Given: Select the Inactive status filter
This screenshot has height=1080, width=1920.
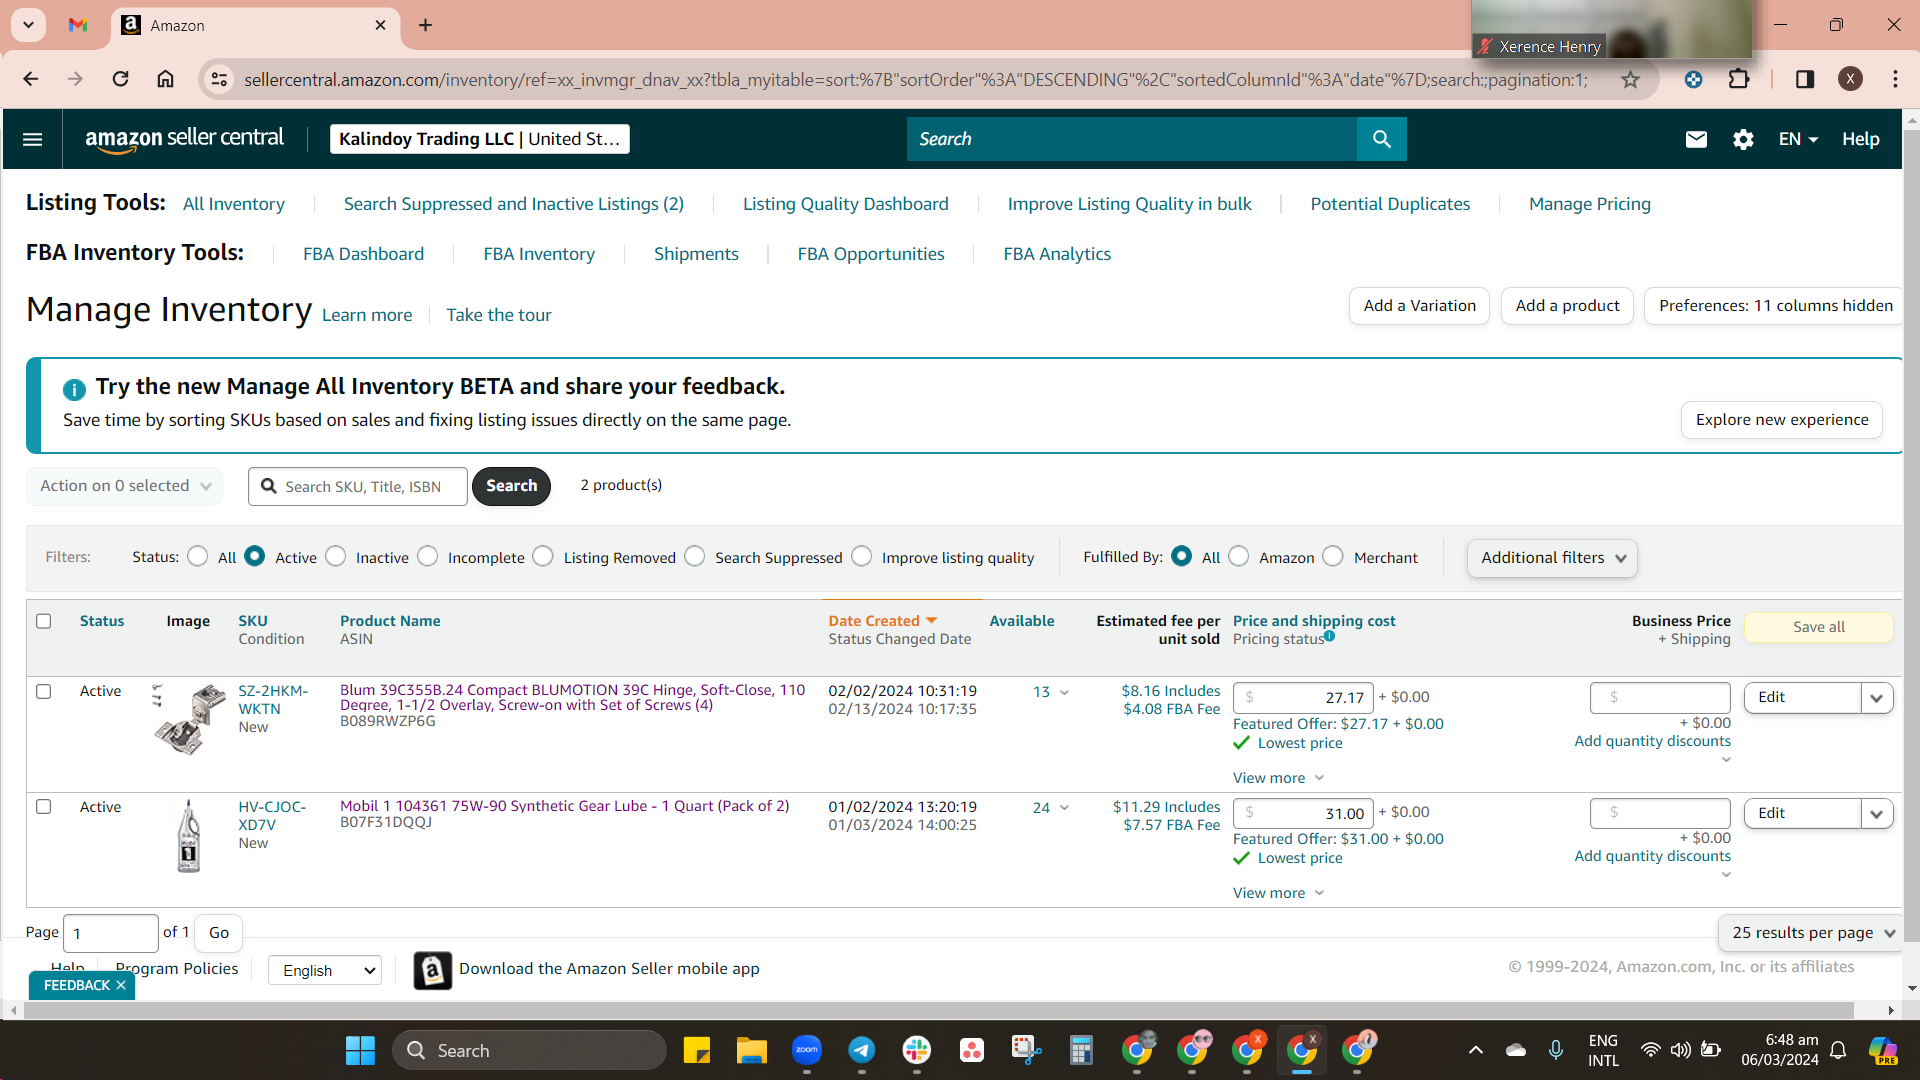Looking at the screenshot, I should pos(336,556).
